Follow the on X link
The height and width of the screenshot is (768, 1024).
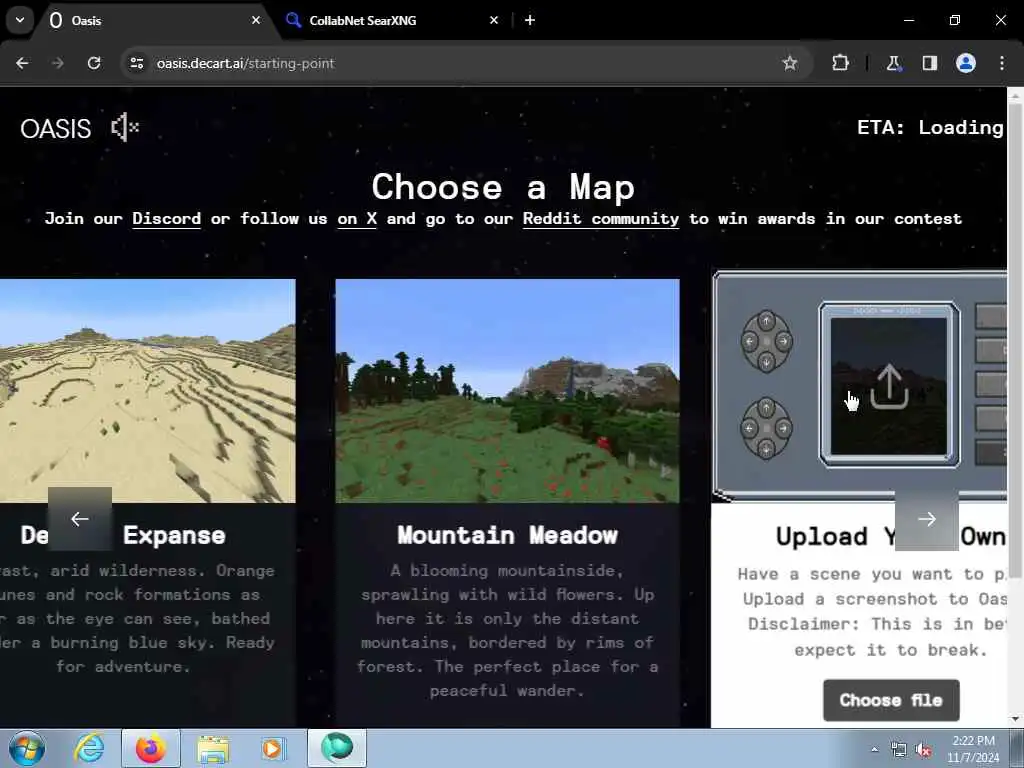pyautogui.click(x=357, y=219)
